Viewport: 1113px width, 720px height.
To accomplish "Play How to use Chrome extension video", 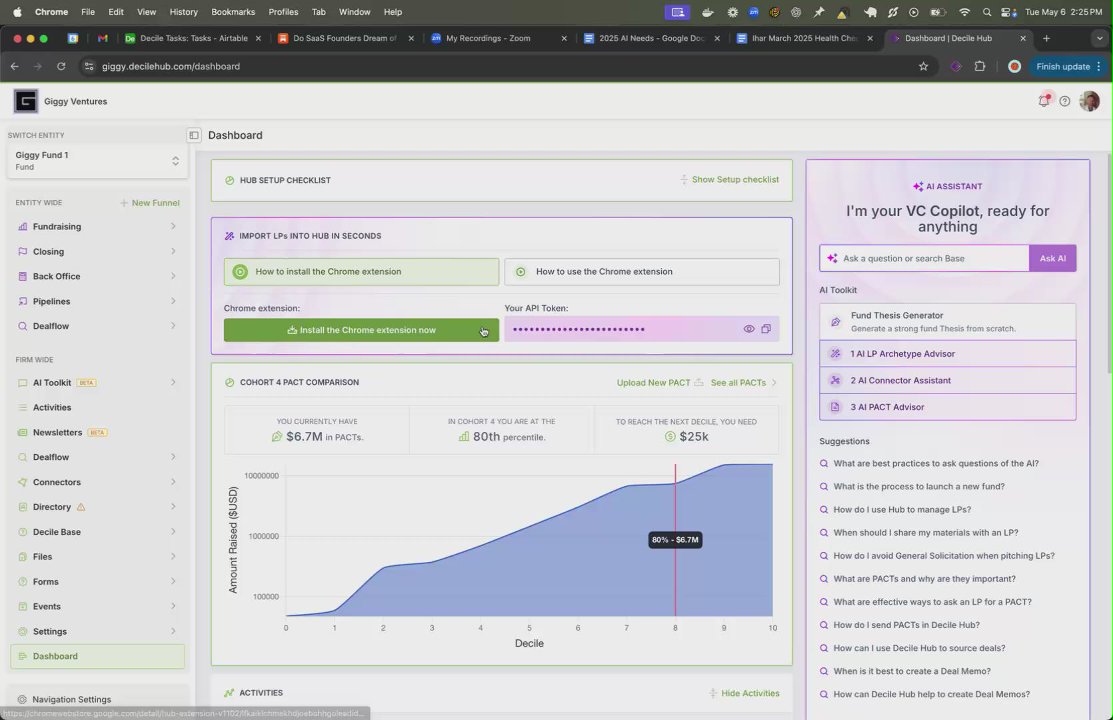I will pos(642,271).
